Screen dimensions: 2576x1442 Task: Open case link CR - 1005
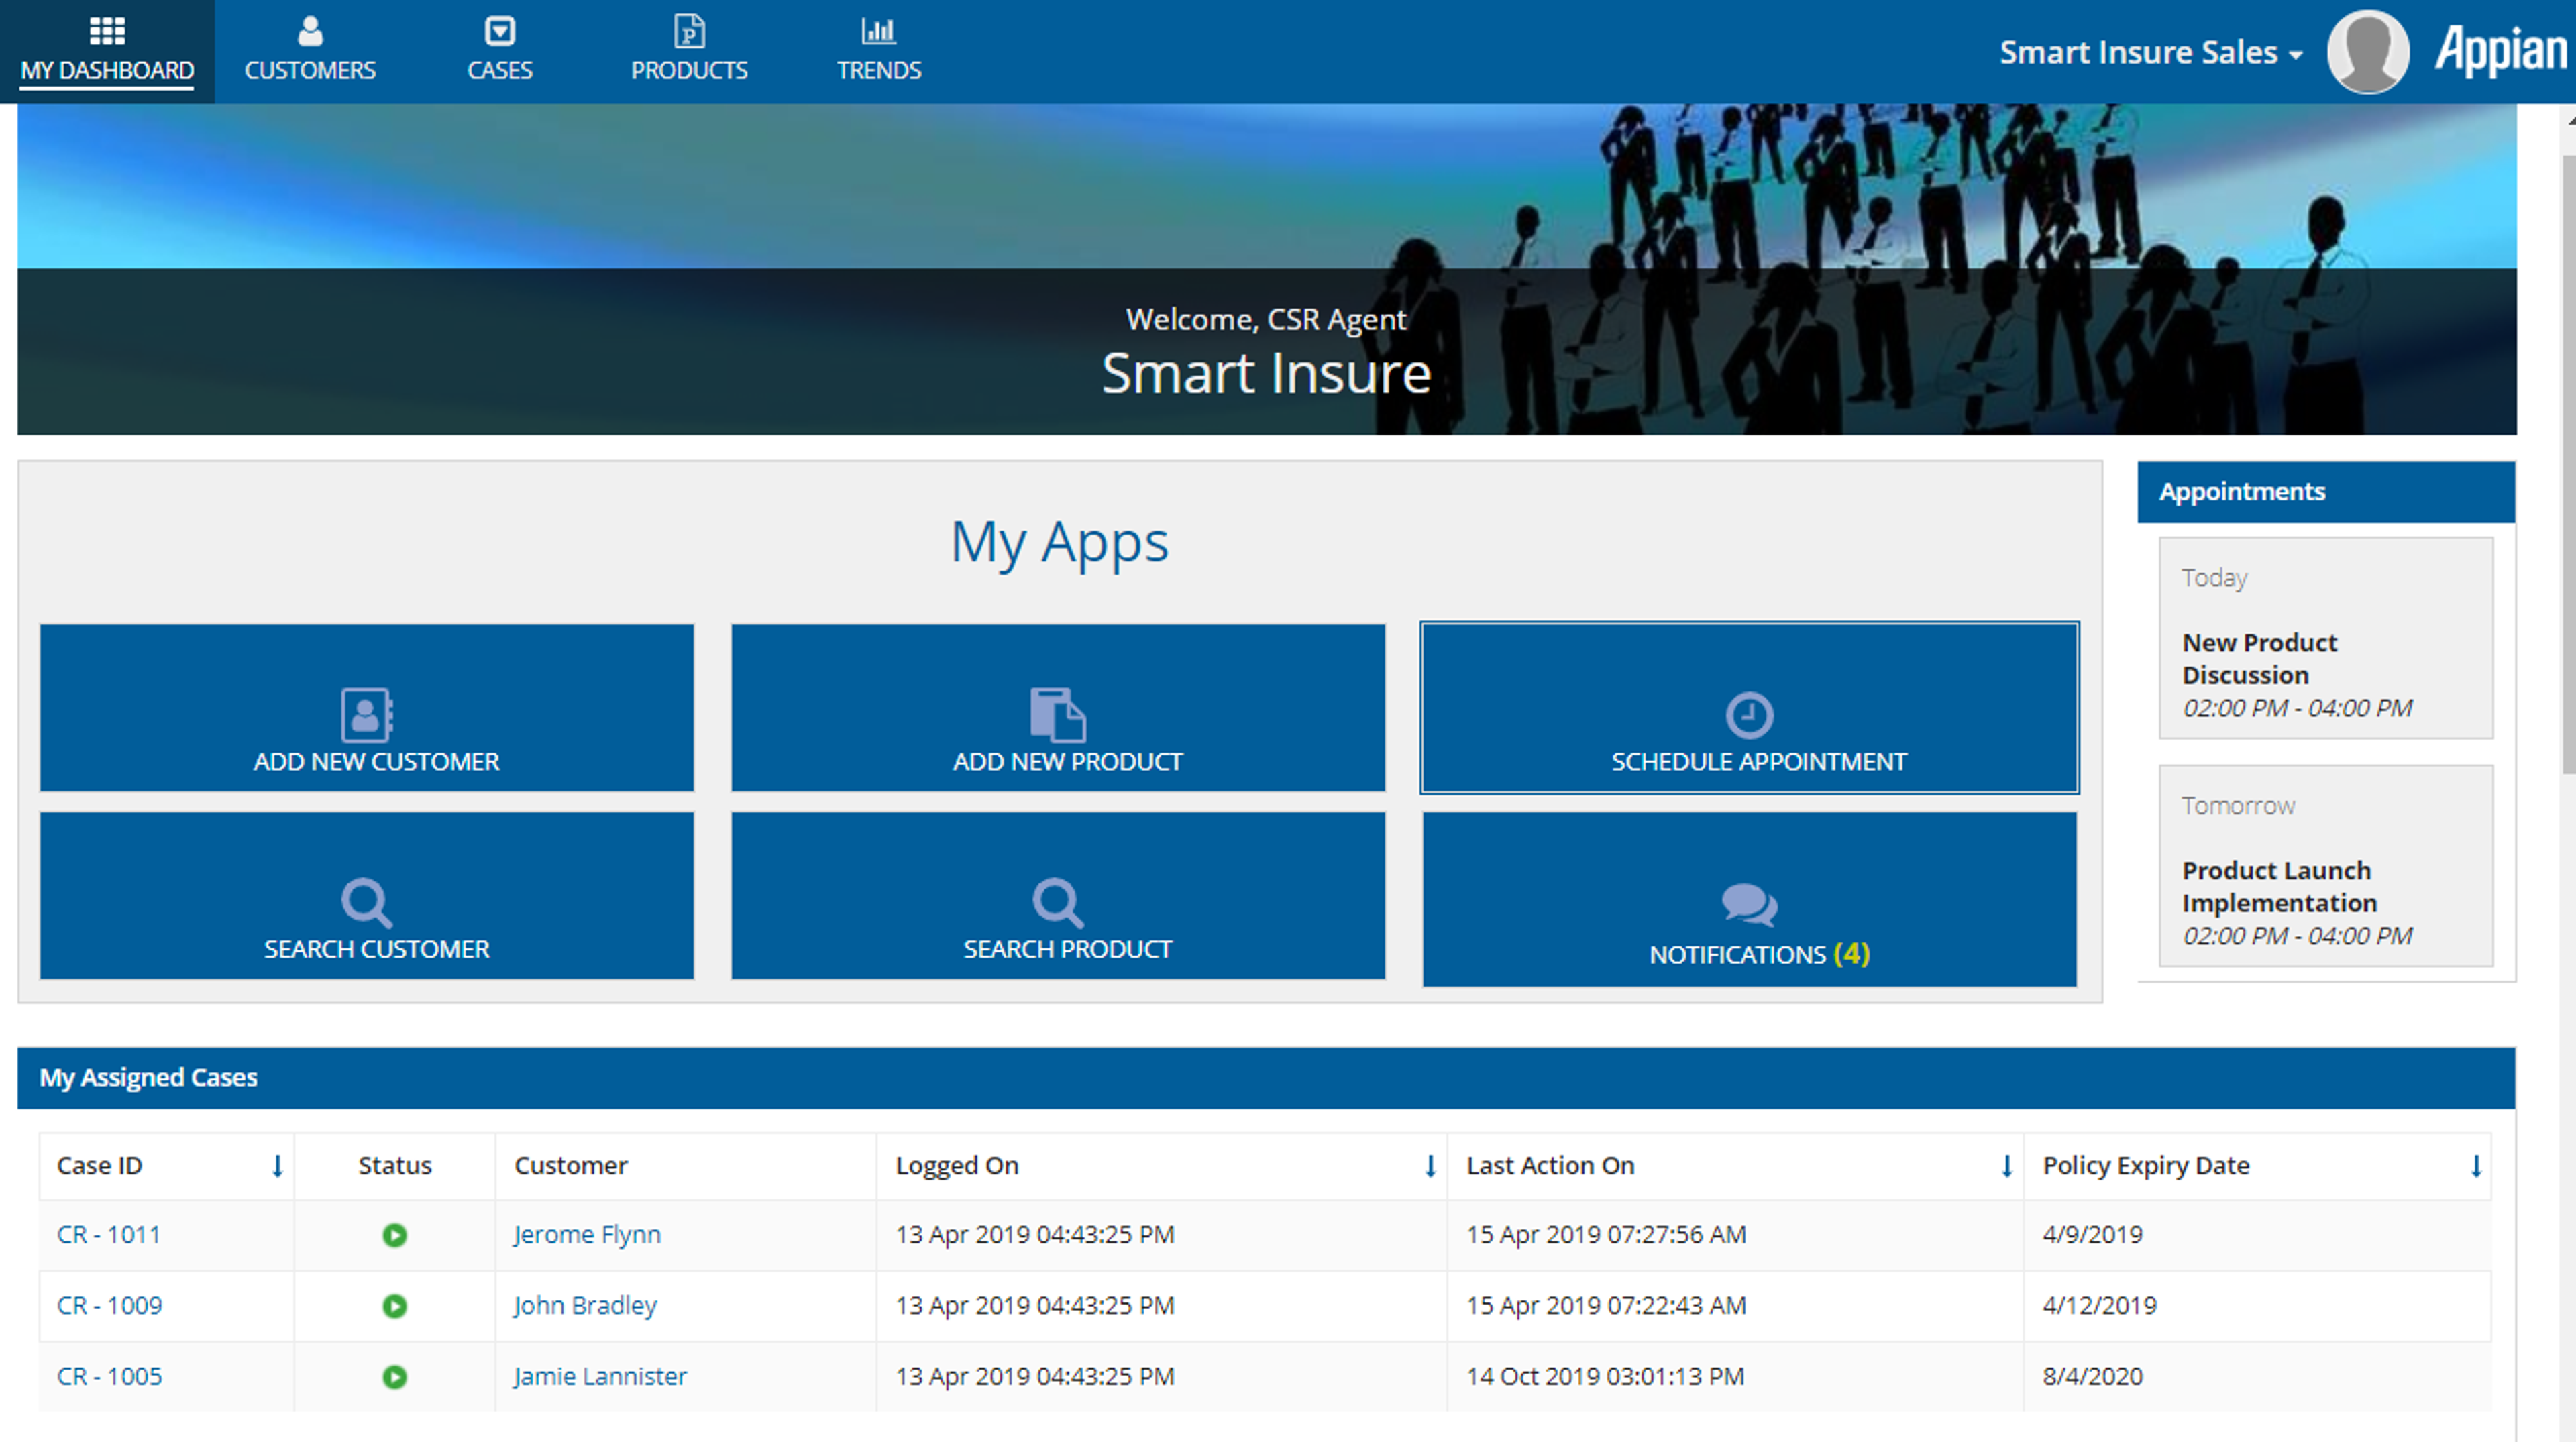pyautogui.click(x=109, y=1377)
